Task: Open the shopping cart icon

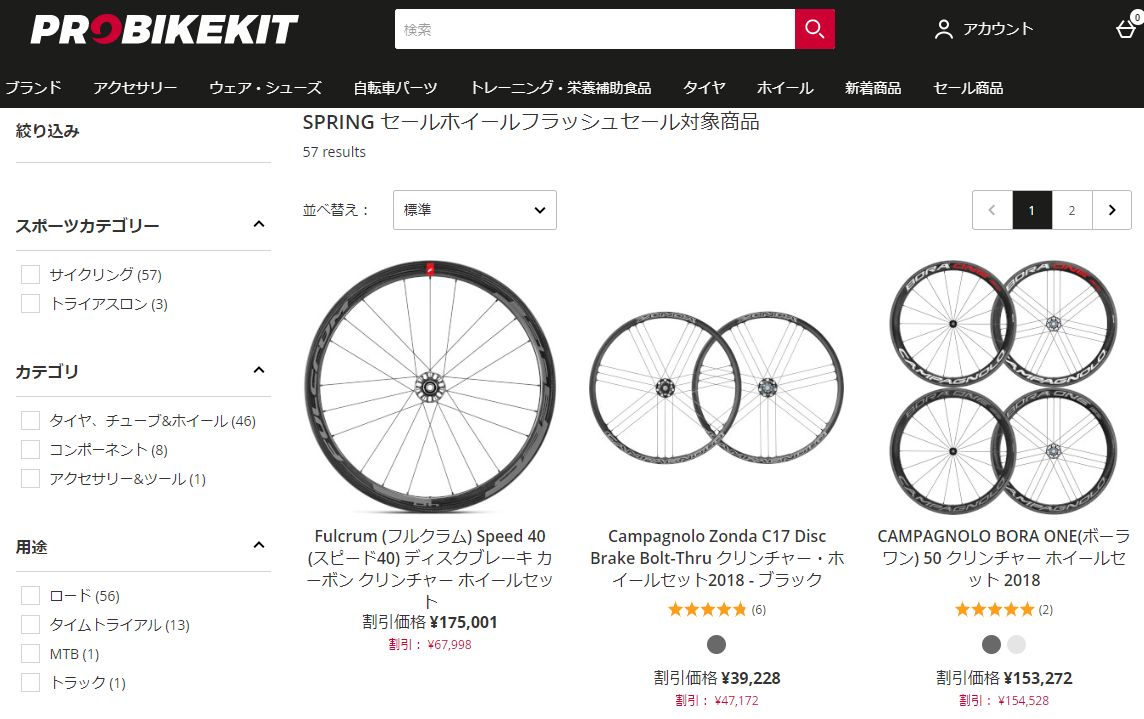Action: tap(1128, 29)
